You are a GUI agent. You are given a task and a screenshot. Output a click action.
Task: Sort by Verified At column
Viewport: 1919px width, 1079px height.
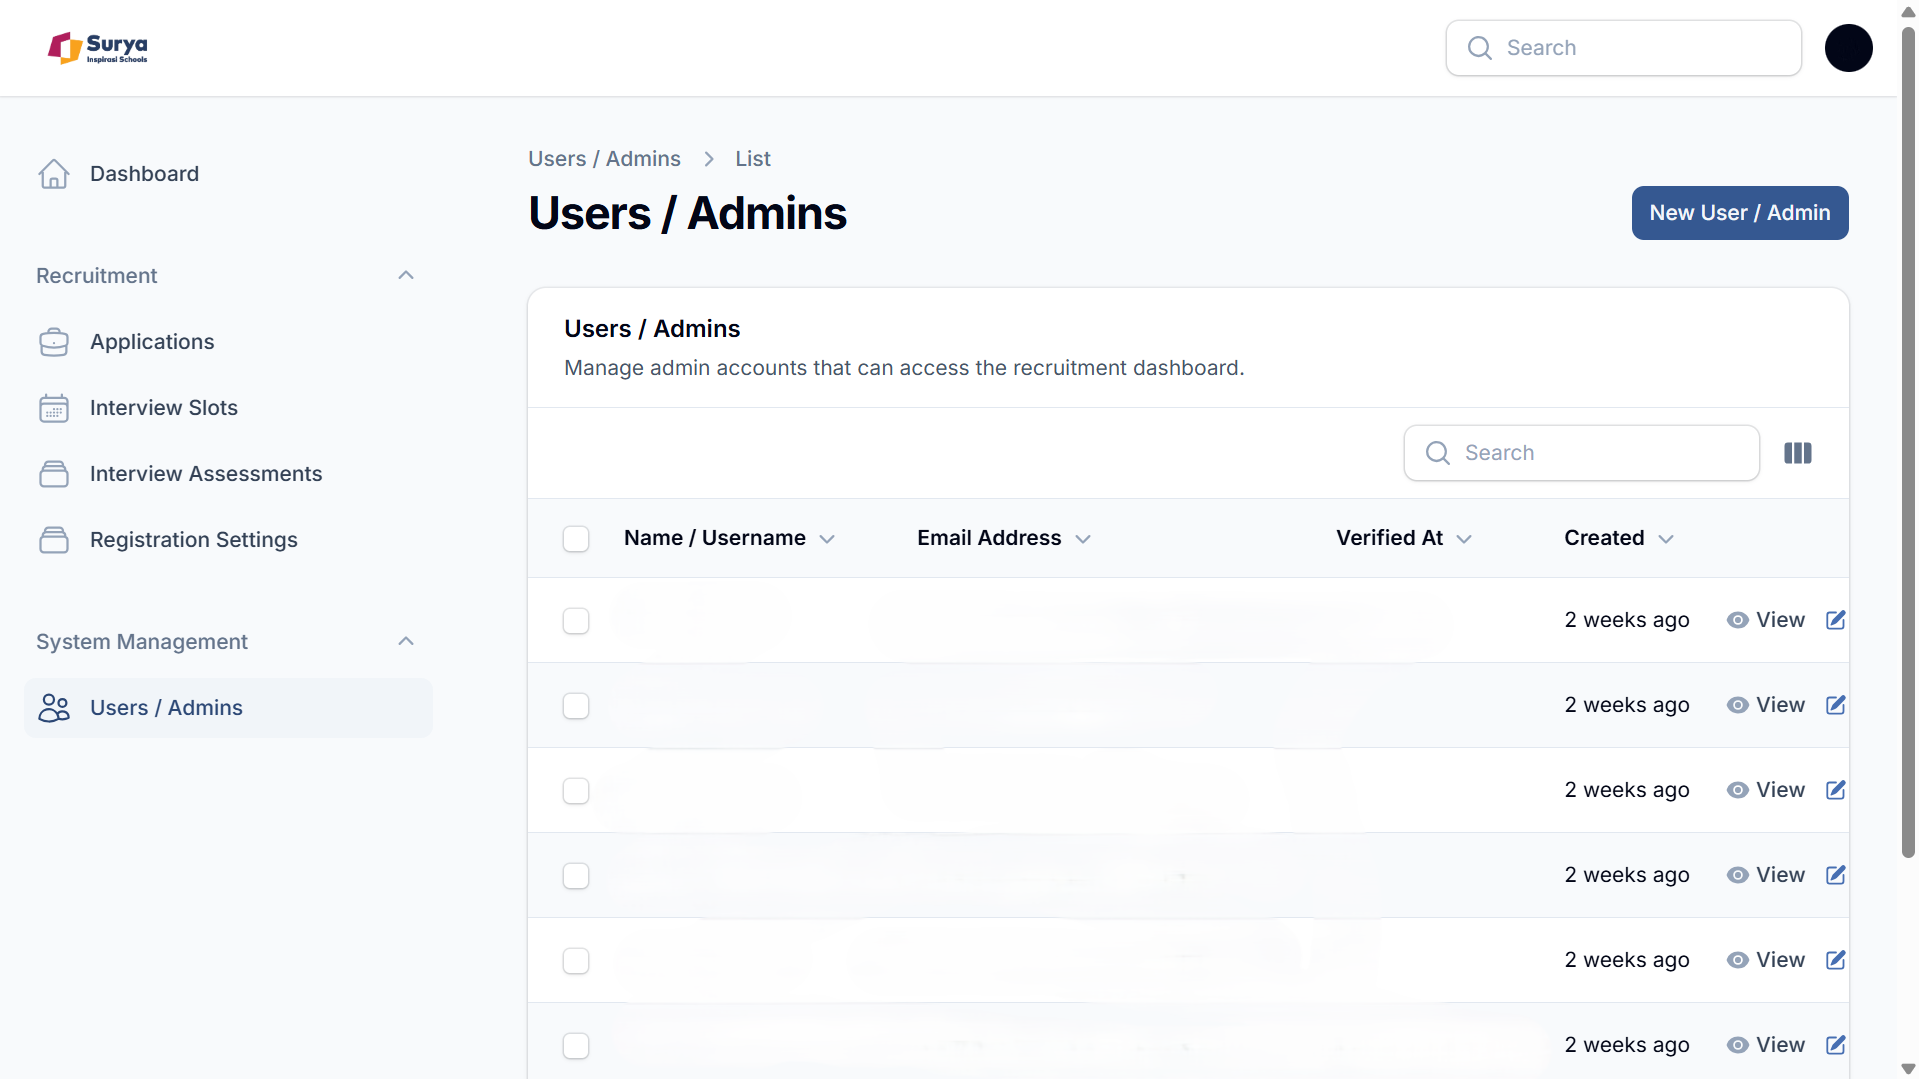(1404, 538)
